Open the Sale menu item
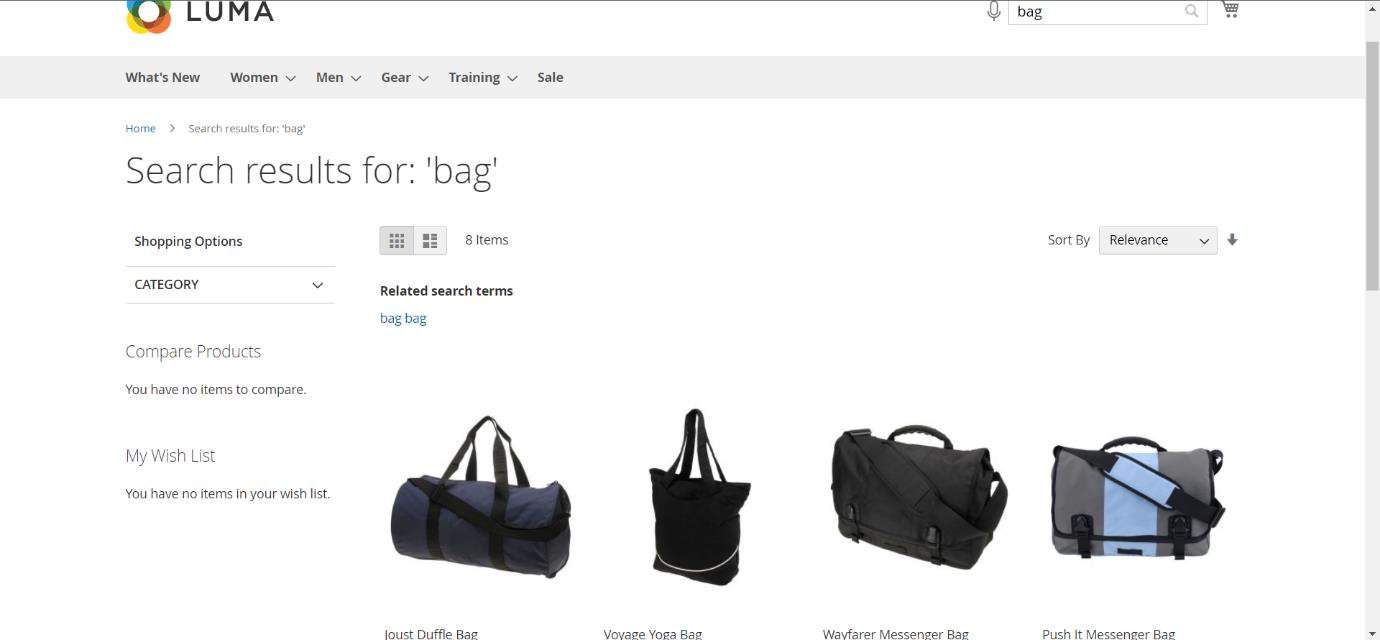The width and height of the screenshot is (1380, 640). pos(550,77)
